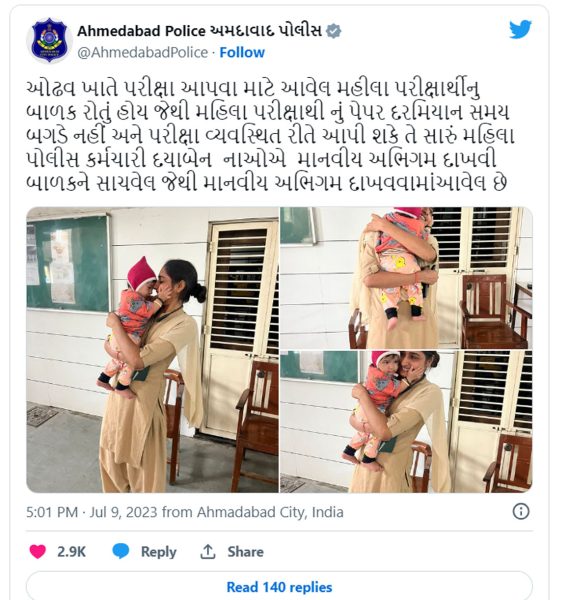The height and width of the screenshot is (600, 569).
Task: Open the top-right photo of baby
Action: [x=406, y=278]
